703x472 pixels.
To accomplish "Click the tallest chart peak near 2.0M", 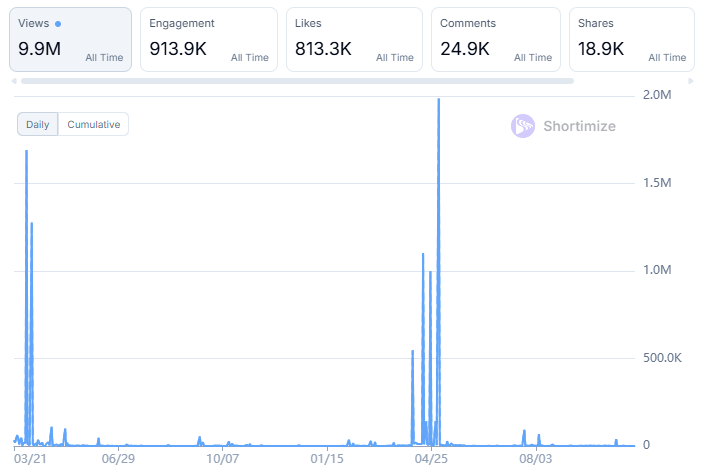I will tap(438, 99).
